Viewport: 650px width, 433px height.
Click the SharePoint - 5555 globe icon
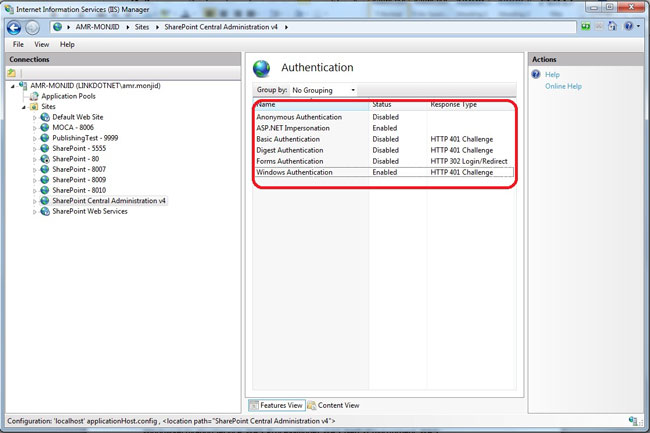(44, 148)
